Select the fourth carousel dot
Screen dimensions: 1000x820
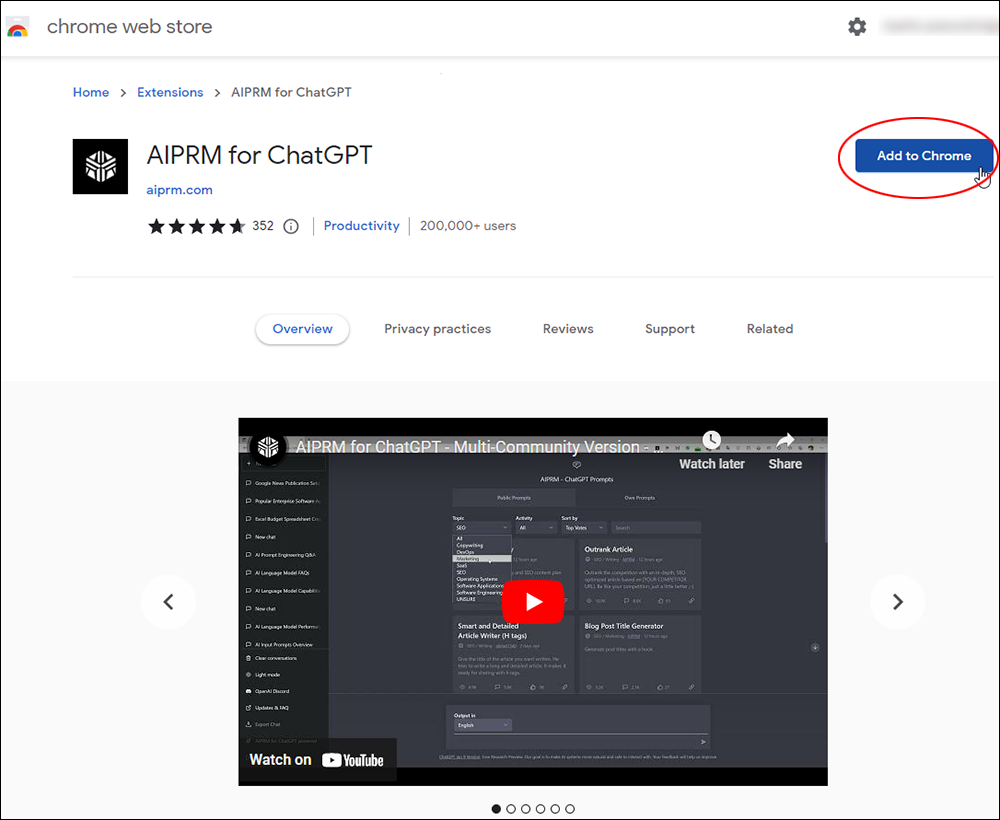coord(540,809)
